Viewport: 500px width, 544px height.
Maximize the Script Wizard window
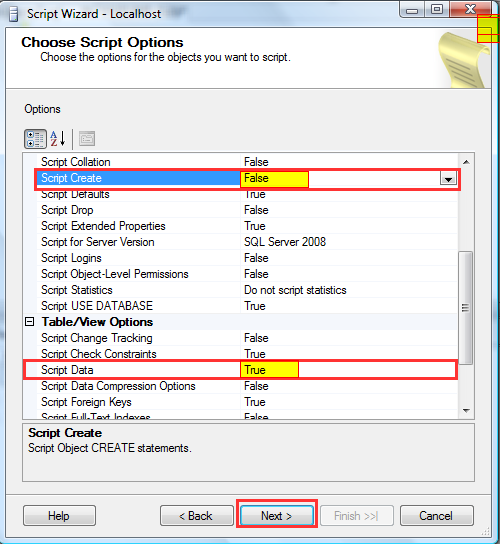(x=437, y=10)
